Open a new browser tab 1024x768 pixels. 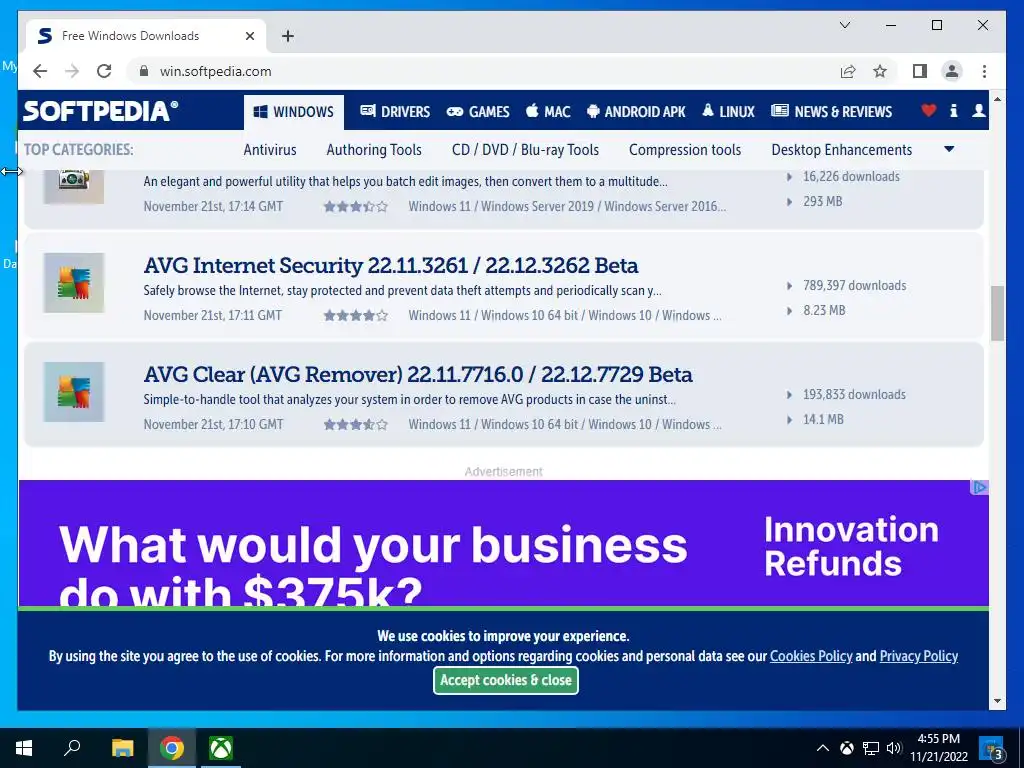point(288,36)
